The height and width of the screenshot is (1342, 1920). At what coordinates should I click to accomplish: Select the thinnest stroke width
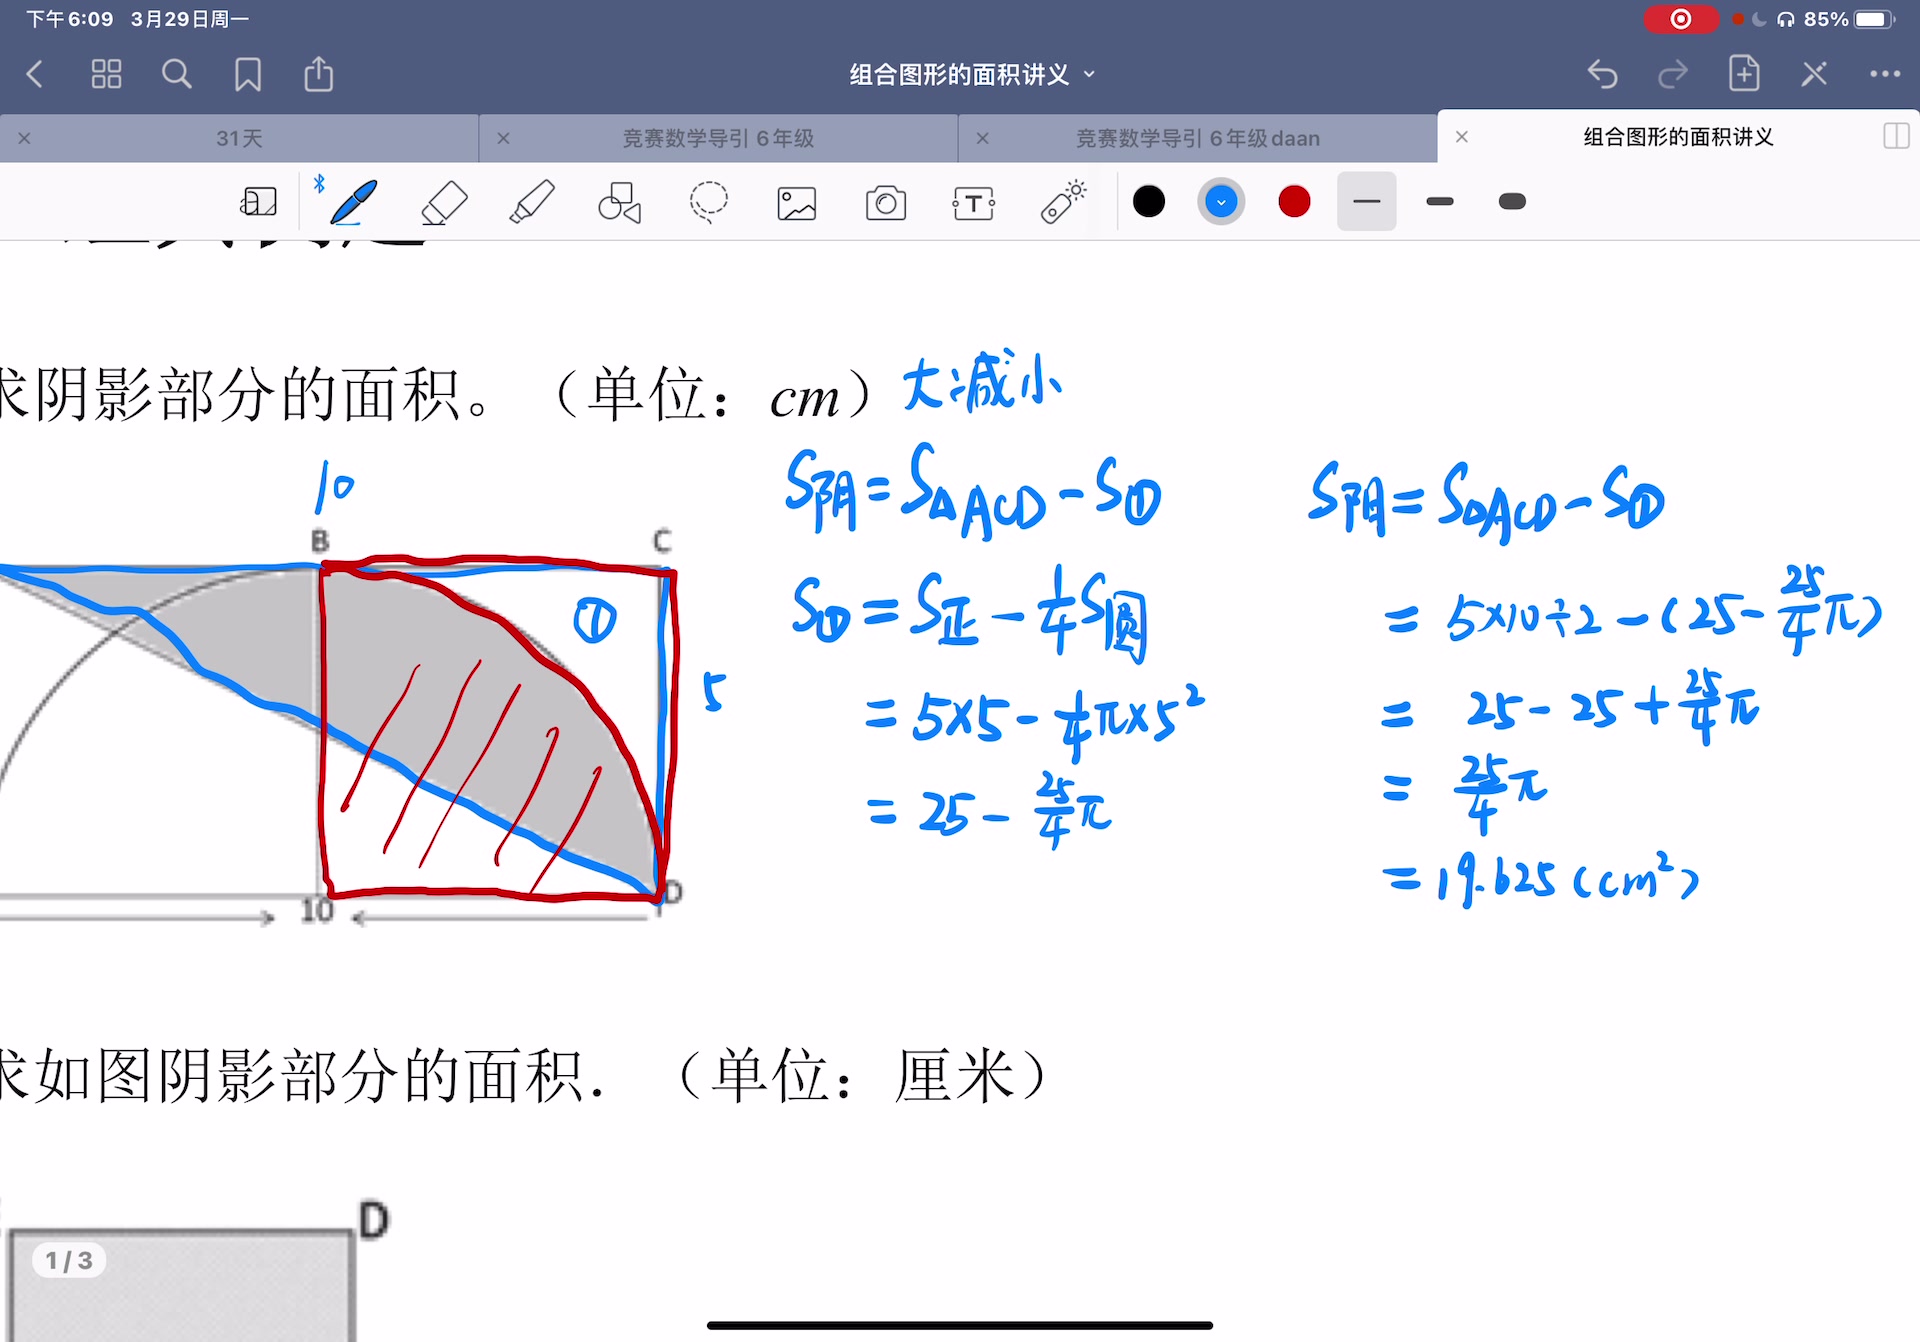coord(1366,202)
